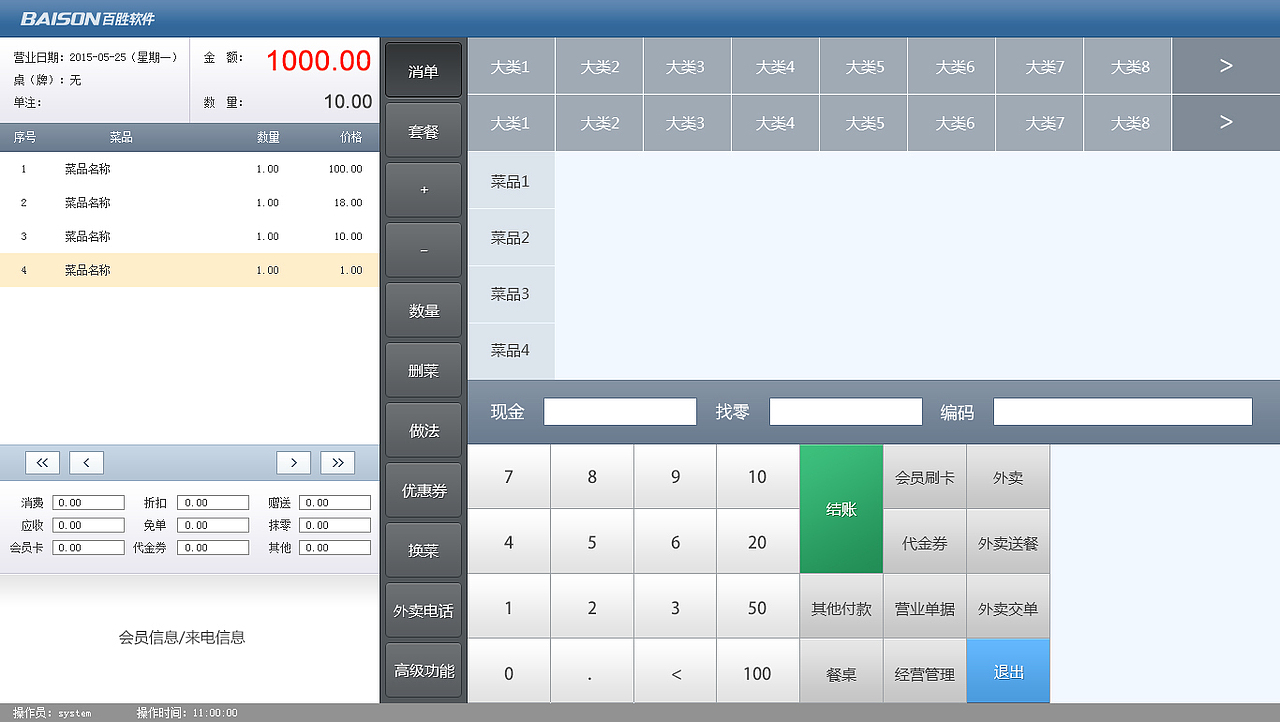
Task: Tap quick amount 20 key
Action: (x=758, y=542)
